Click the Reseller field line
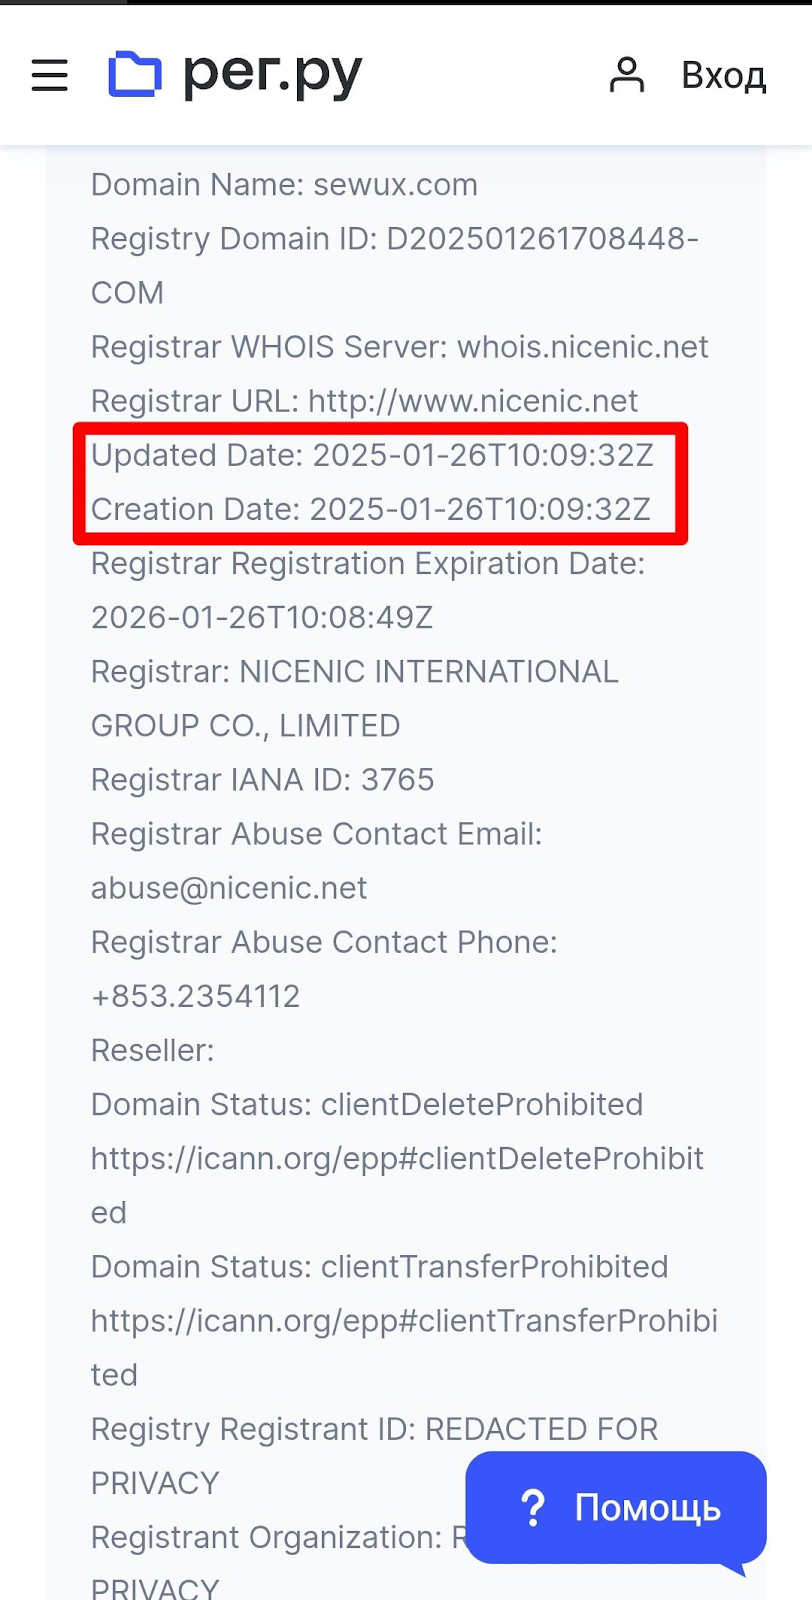 (152, 1050)
